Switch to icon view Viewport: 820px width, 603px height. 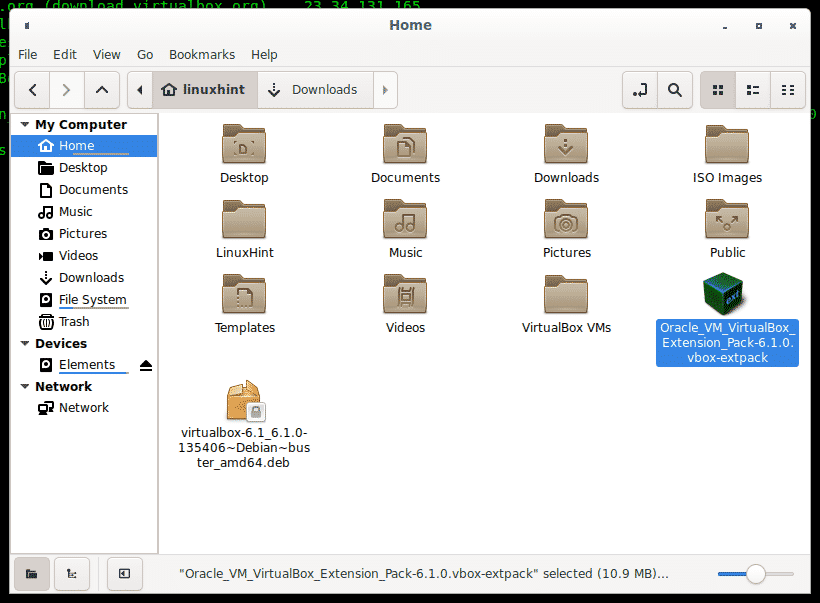pyautogui.click(x=718, y=90)
